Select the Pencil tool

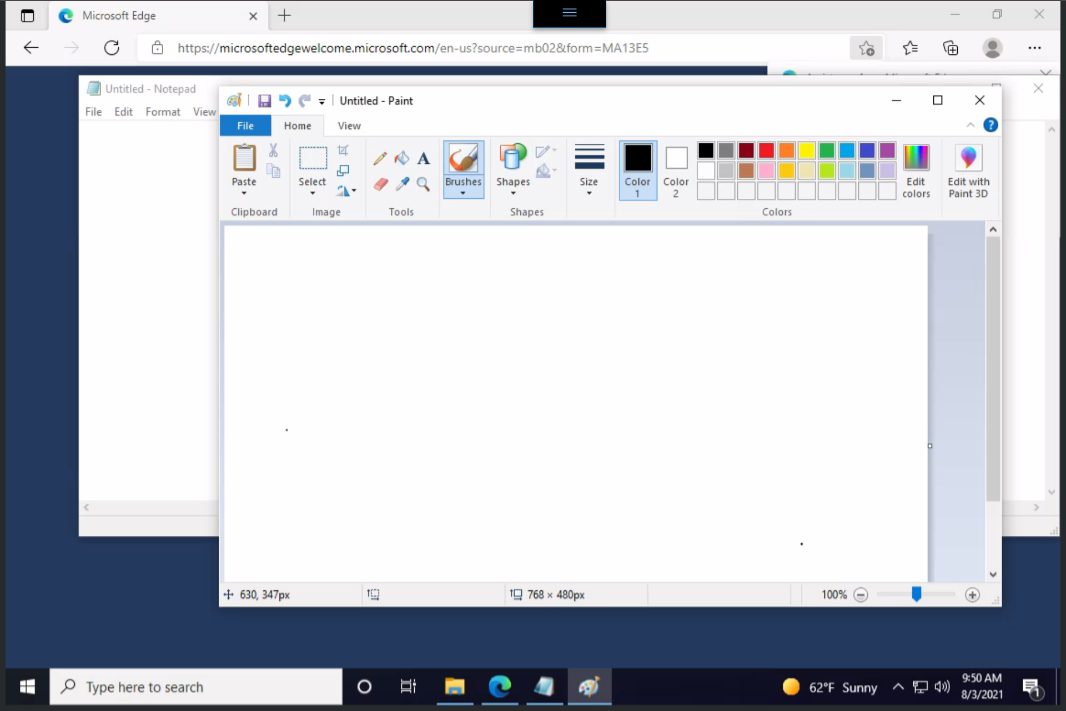[380, 158]
